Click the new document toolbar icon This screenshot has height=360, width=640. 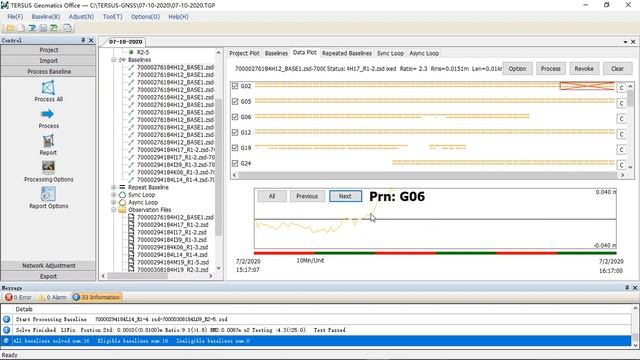pos(21,28)
